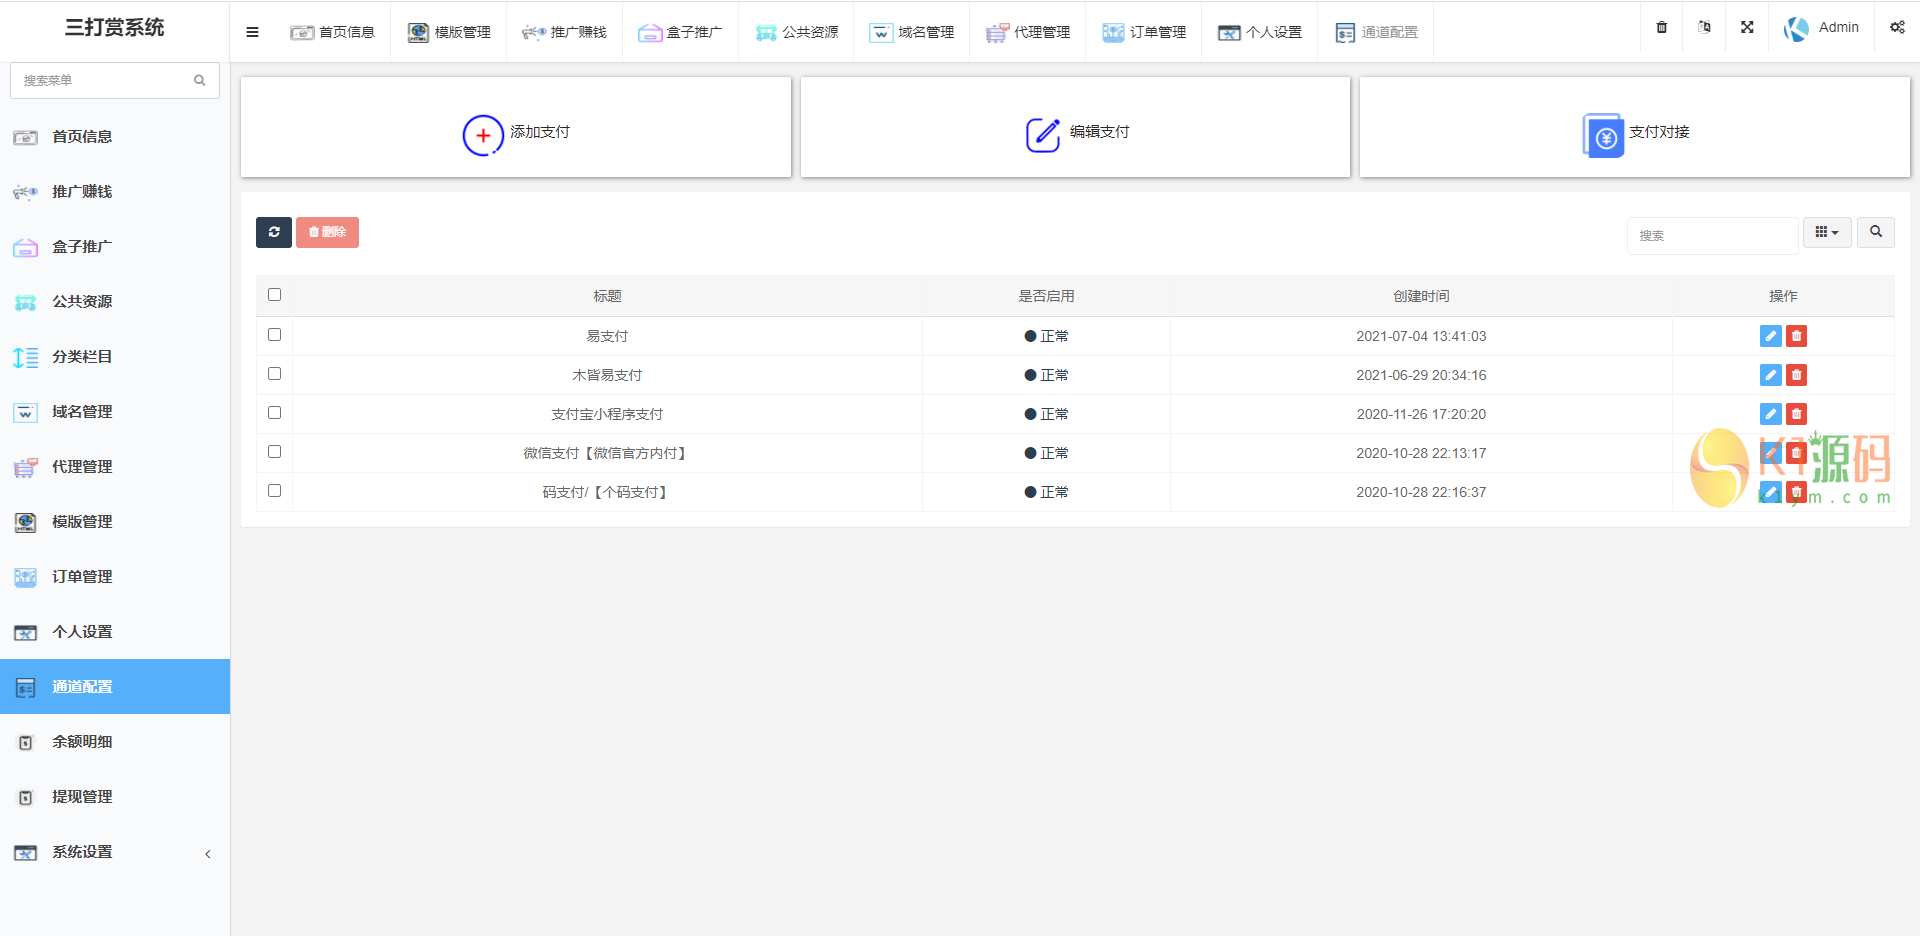Click edit pencil icon for 易支付 row

pyautogui.click(x=1770, y=336)
